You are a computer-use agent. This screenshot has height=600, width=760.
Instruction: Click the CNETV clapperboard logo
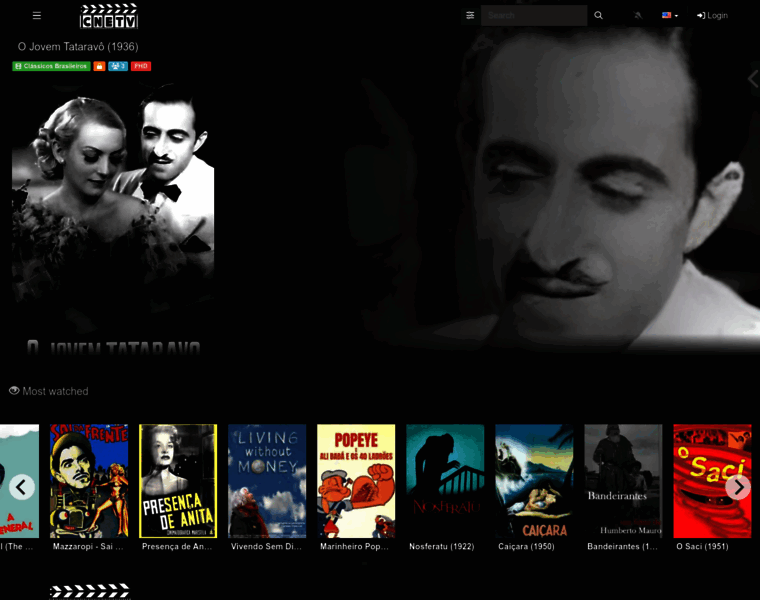[x=109, y=16]
